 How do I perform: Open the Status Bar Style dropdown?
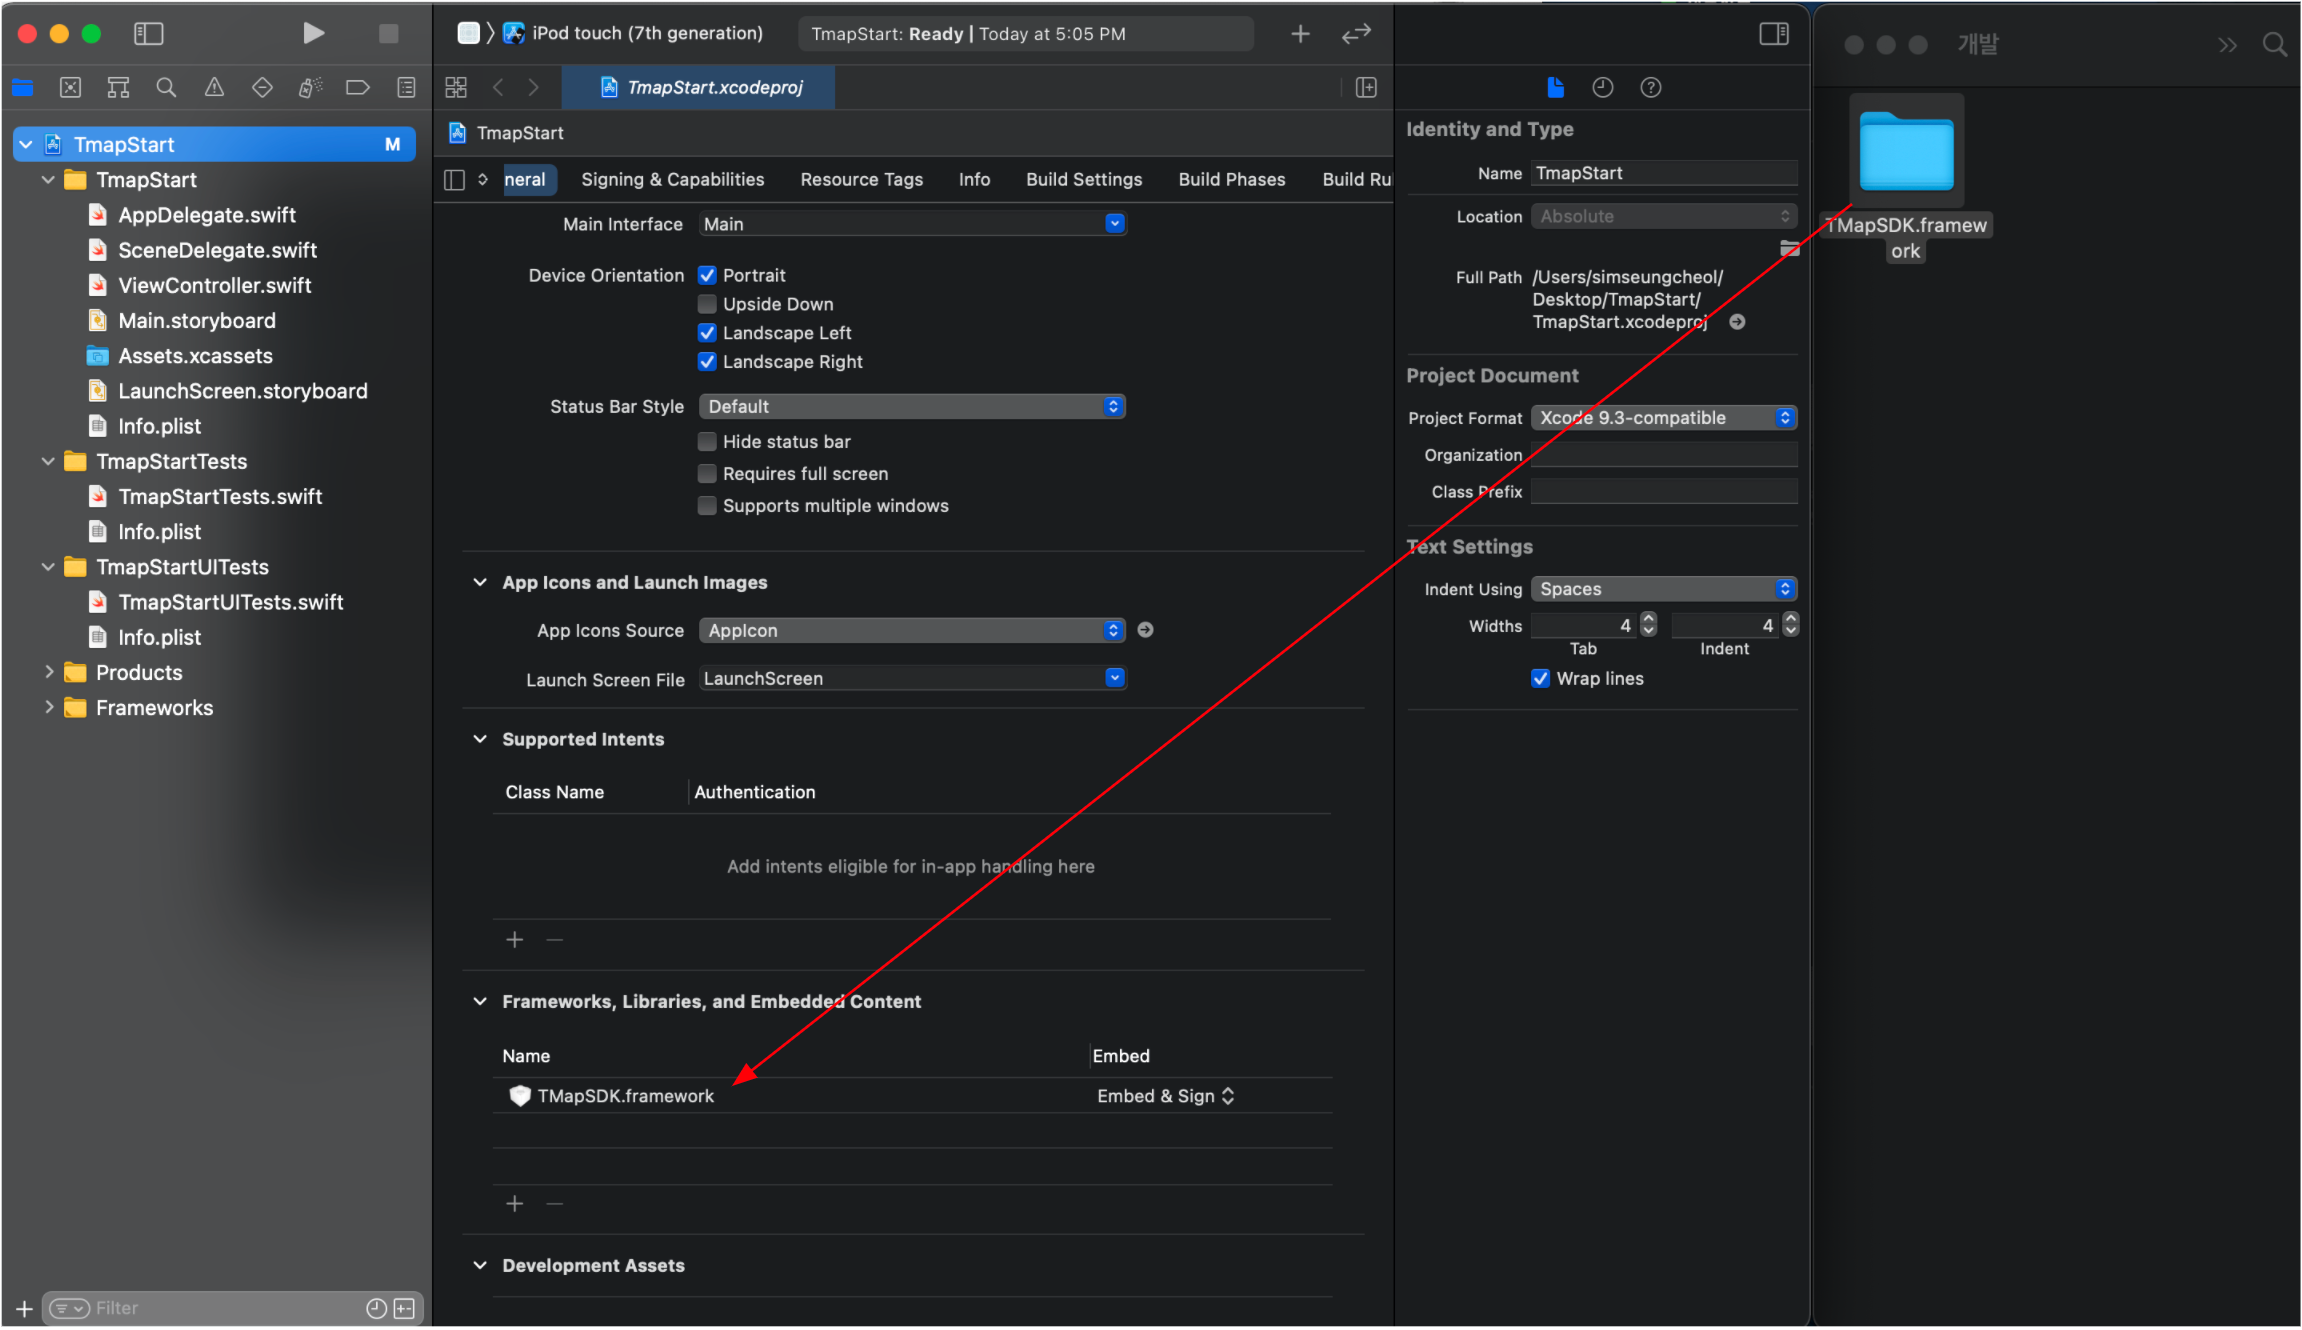click(x=911, y=407)
